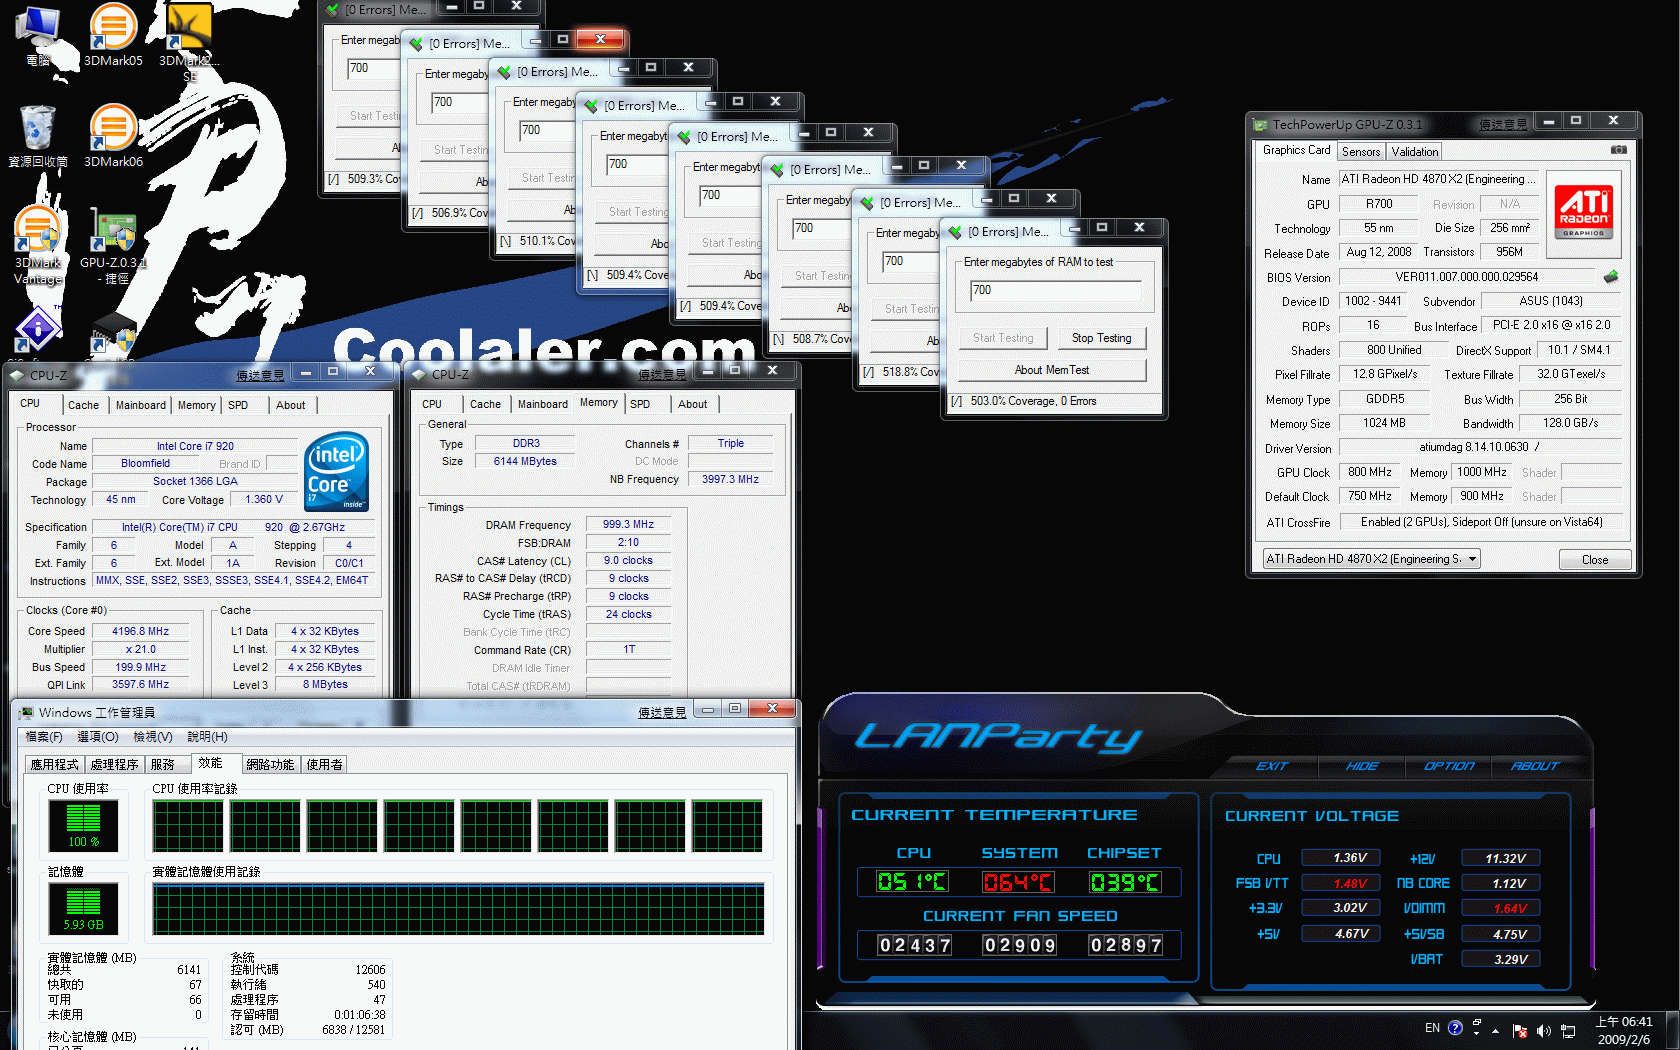Open SPD tab in right CPU-Z window
This screenshot has width=1680, height=1050.
point(640,404)
